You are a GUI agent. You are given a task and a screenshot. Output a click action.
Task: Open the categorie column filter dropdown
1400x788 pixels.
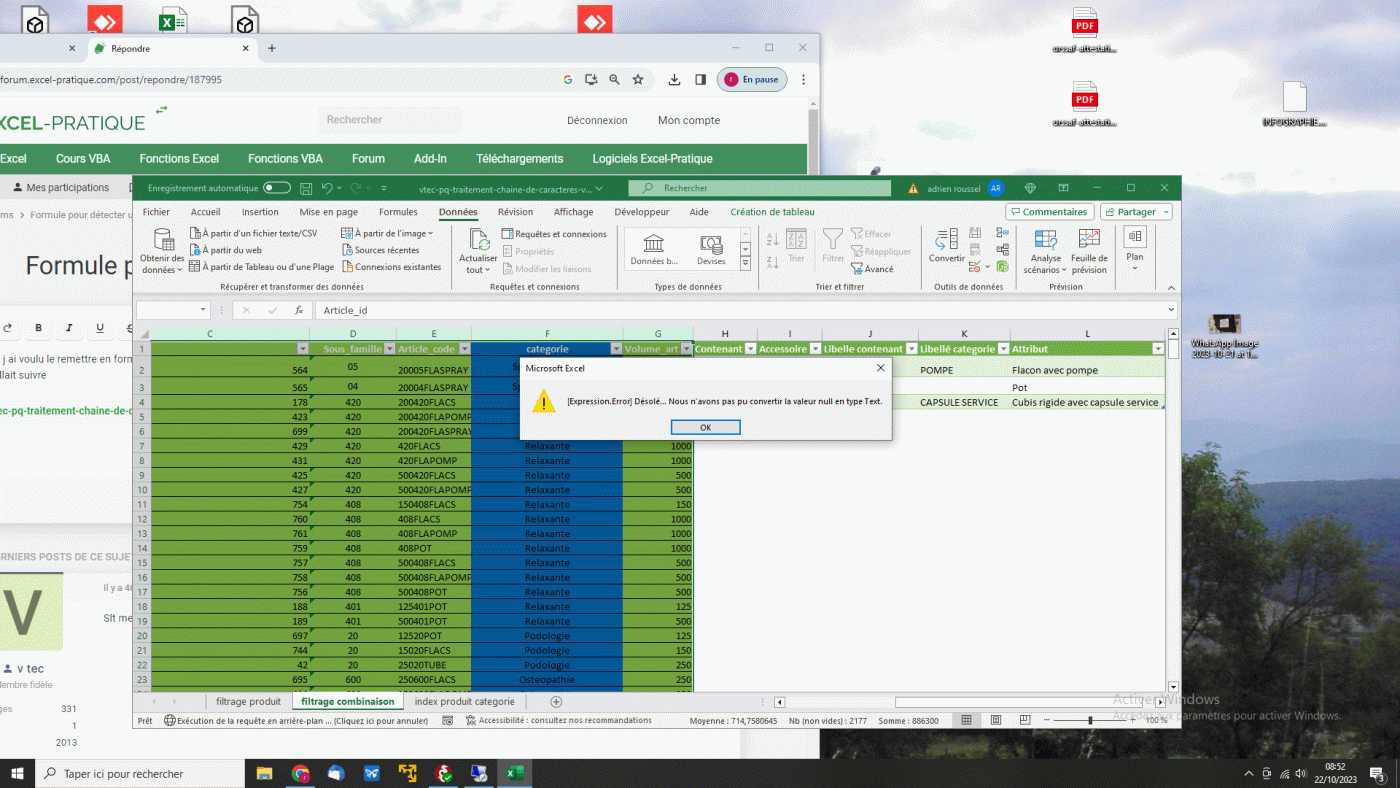pyautogui.click(x=615, y=349)
